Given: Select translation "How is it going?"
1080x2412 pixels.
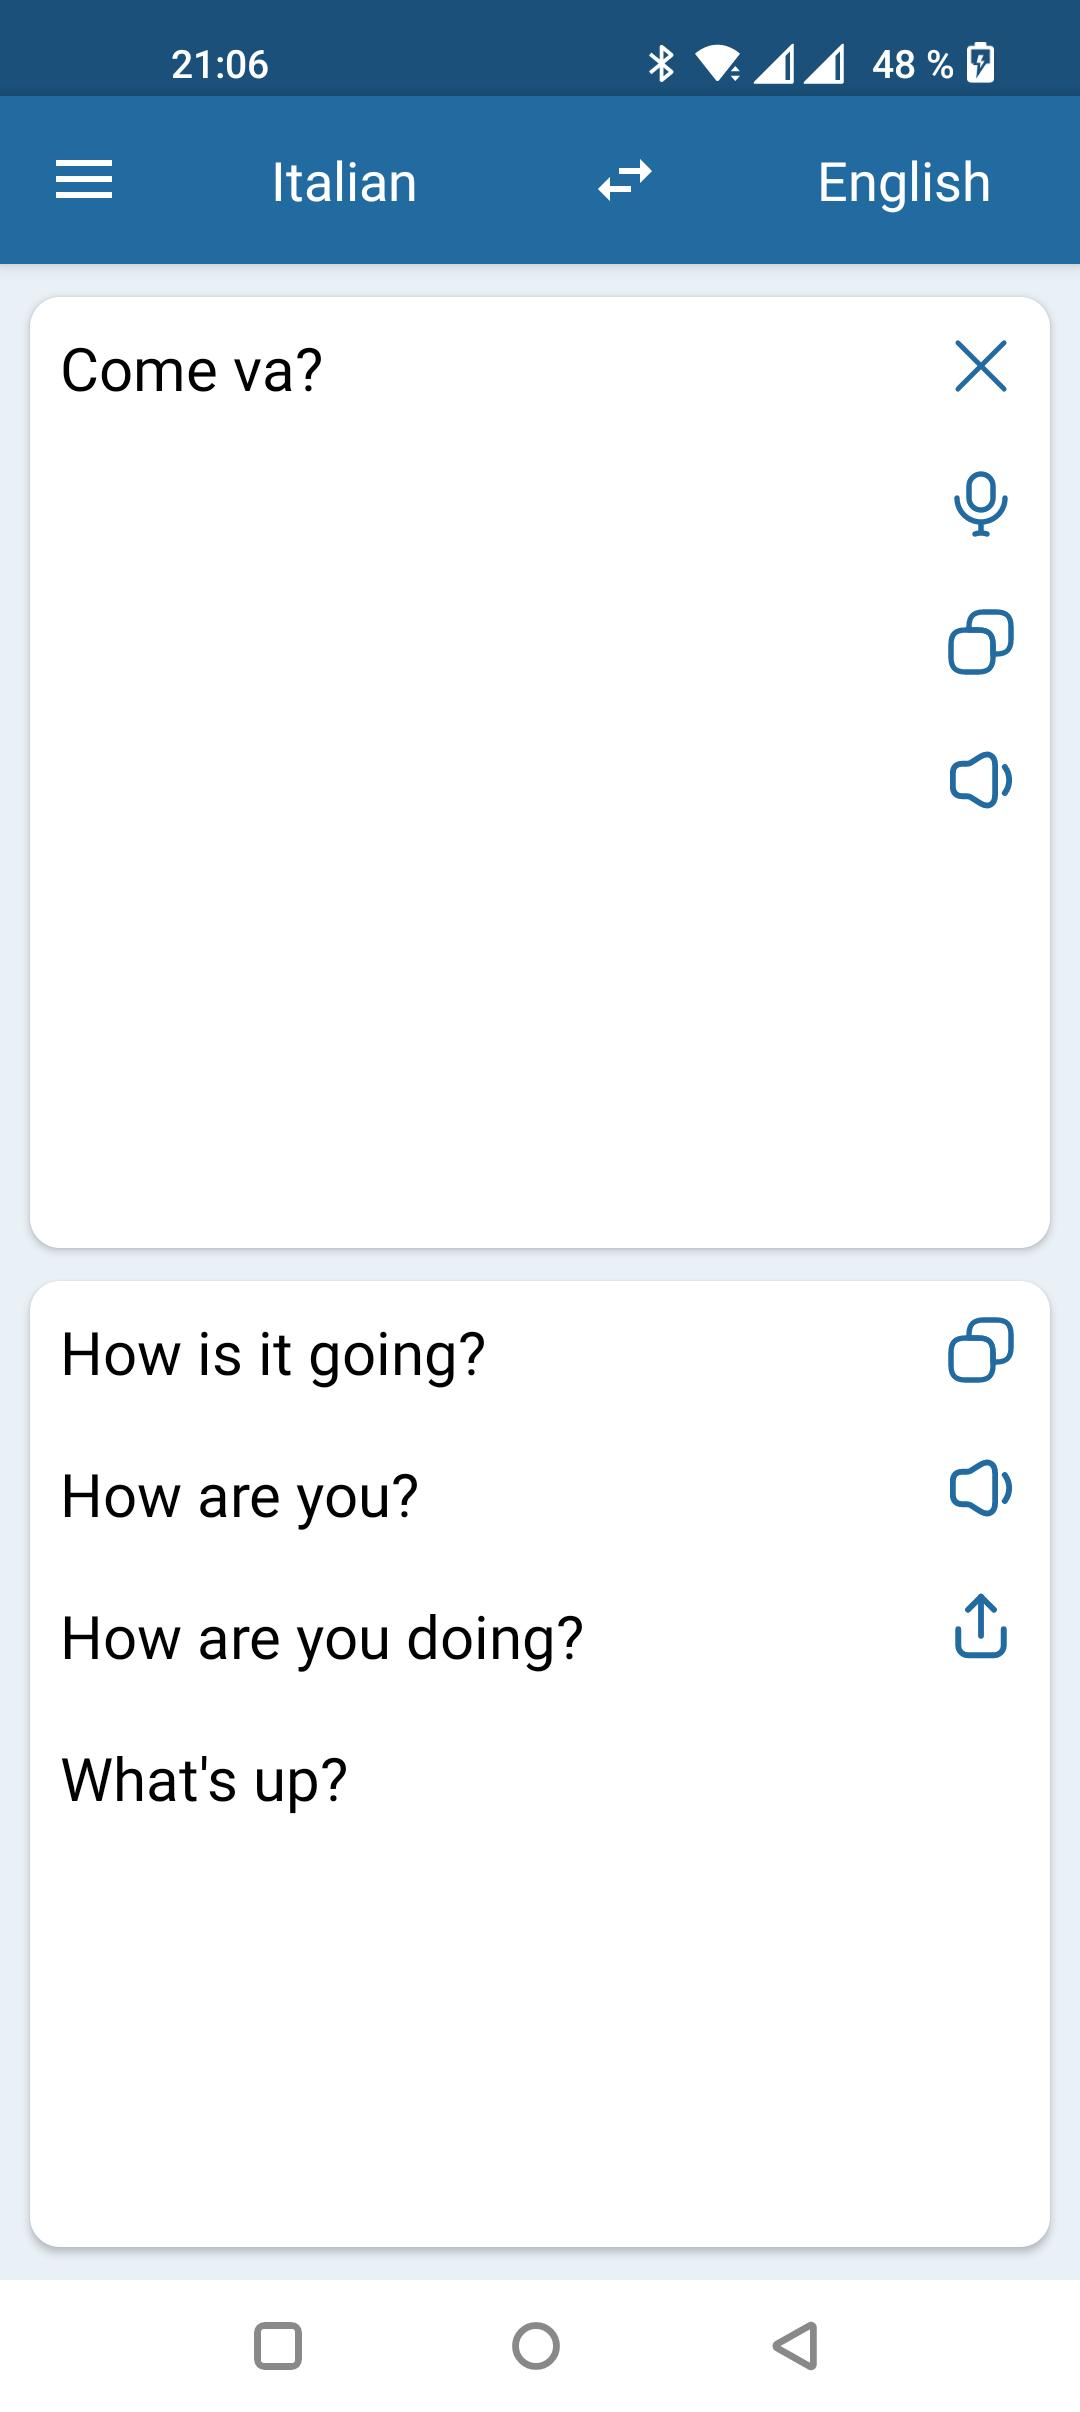Looking at the screenshot, I should [x=273, y=1355].
